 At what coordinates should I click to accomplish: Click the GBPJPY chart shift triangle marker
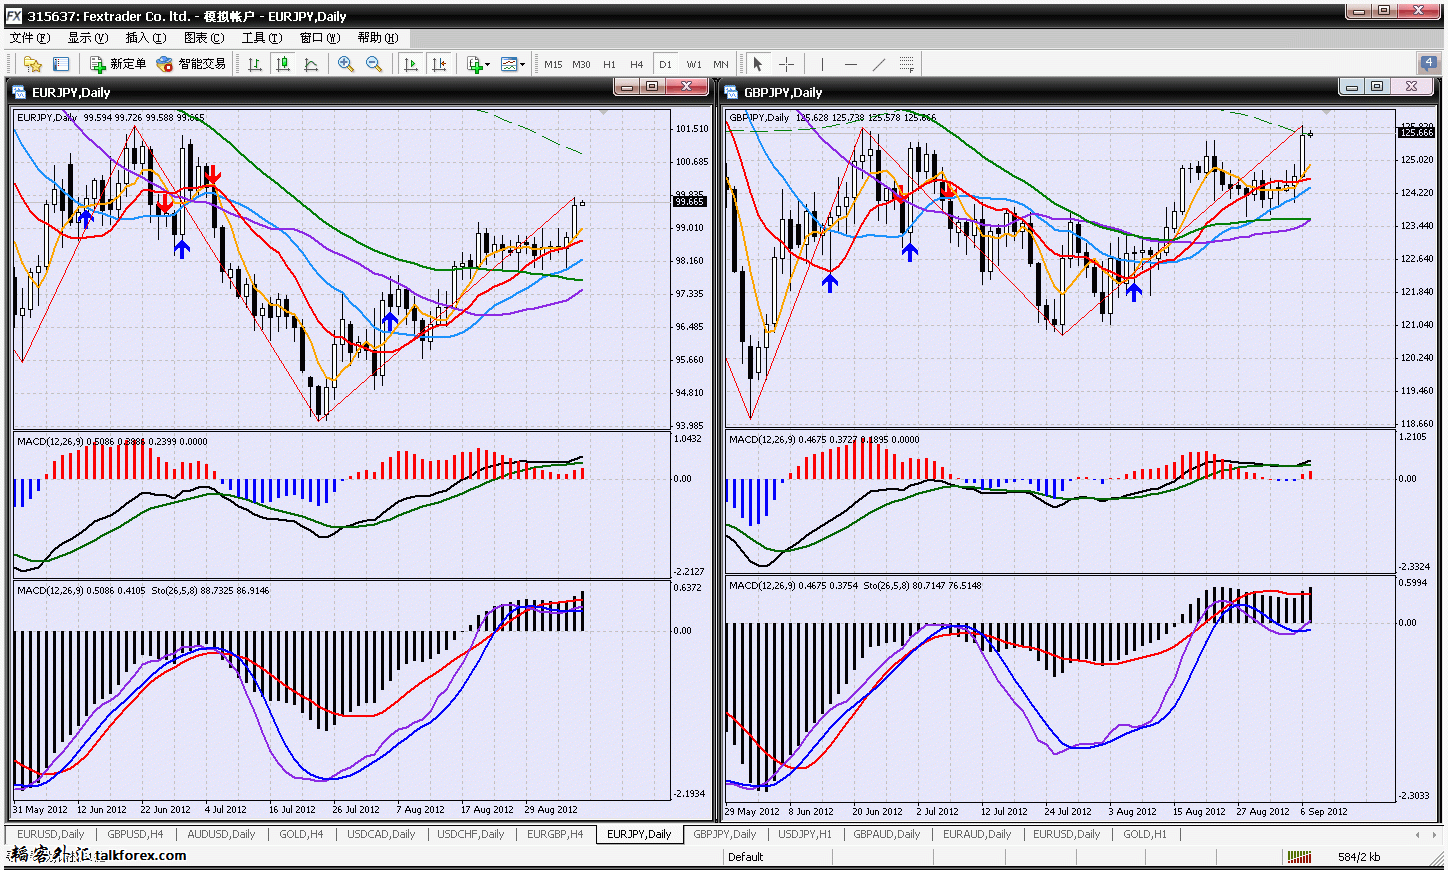pyautogui.click(x=1327, y=113)
